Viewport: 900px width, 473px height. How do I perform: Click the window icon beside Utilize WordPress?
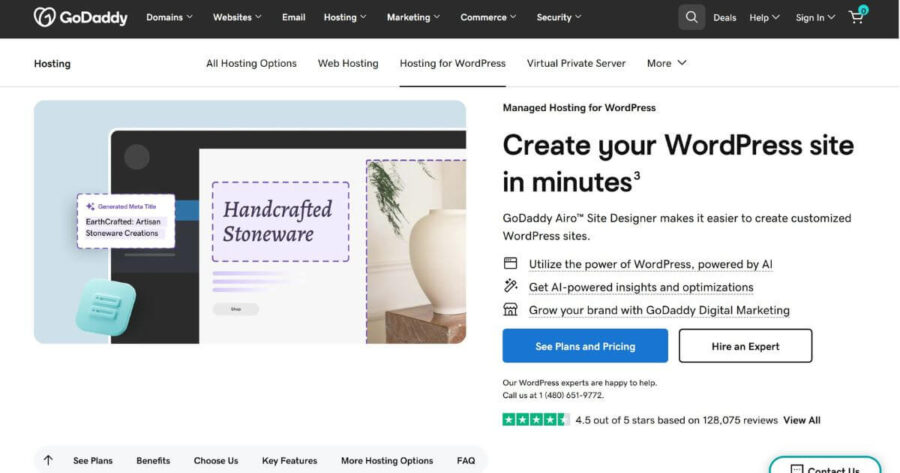tap(510, 263)
